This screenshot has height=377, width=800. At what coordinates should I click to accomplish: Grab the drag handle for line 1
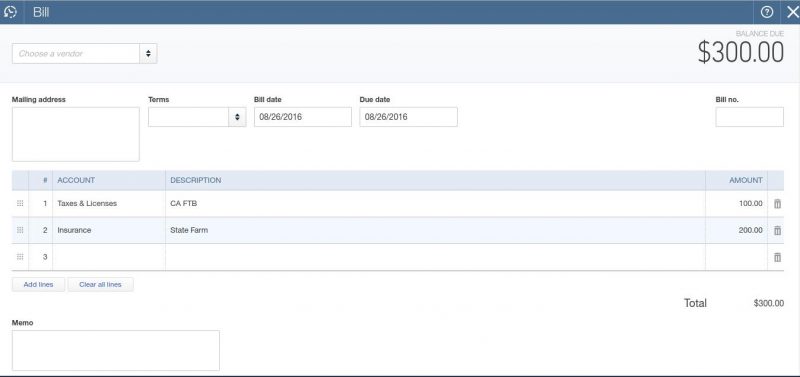[20, 203]
